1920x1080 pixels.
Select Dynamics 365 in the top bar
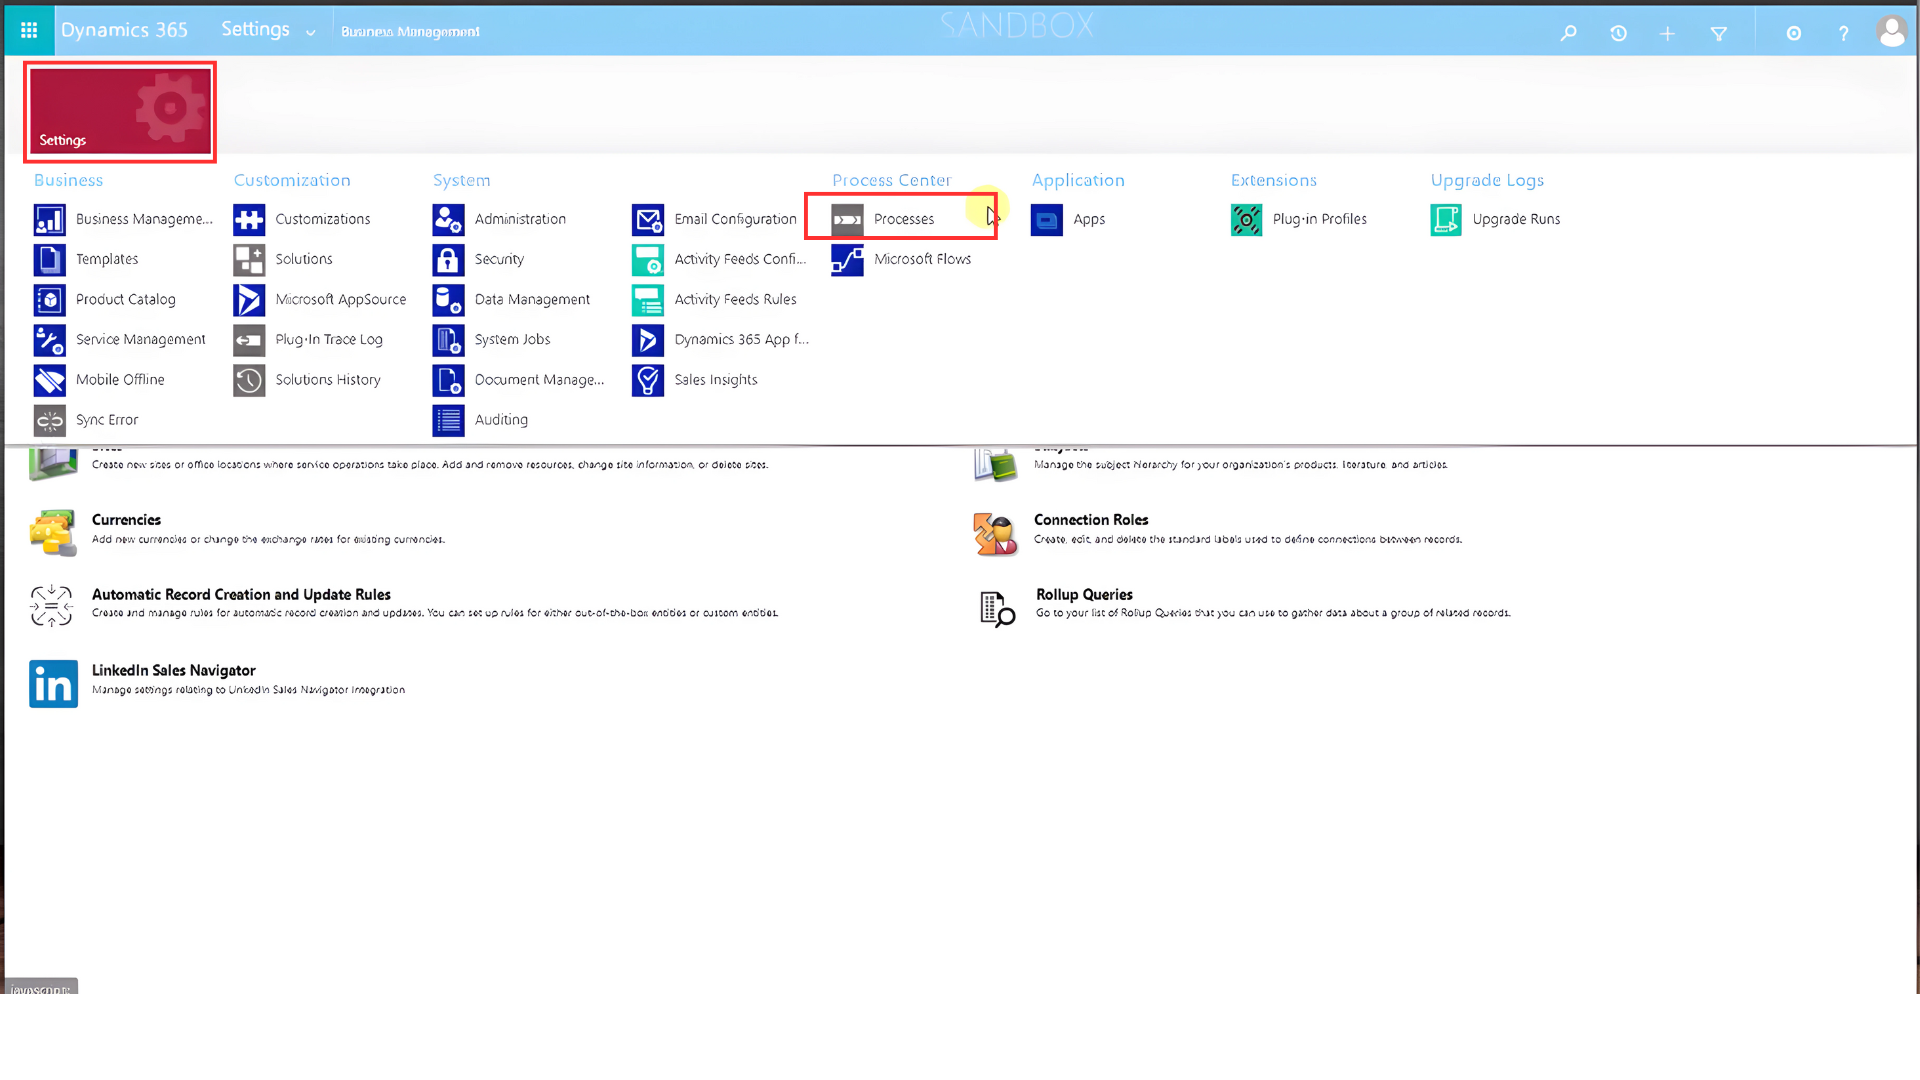tap(124, 30)
